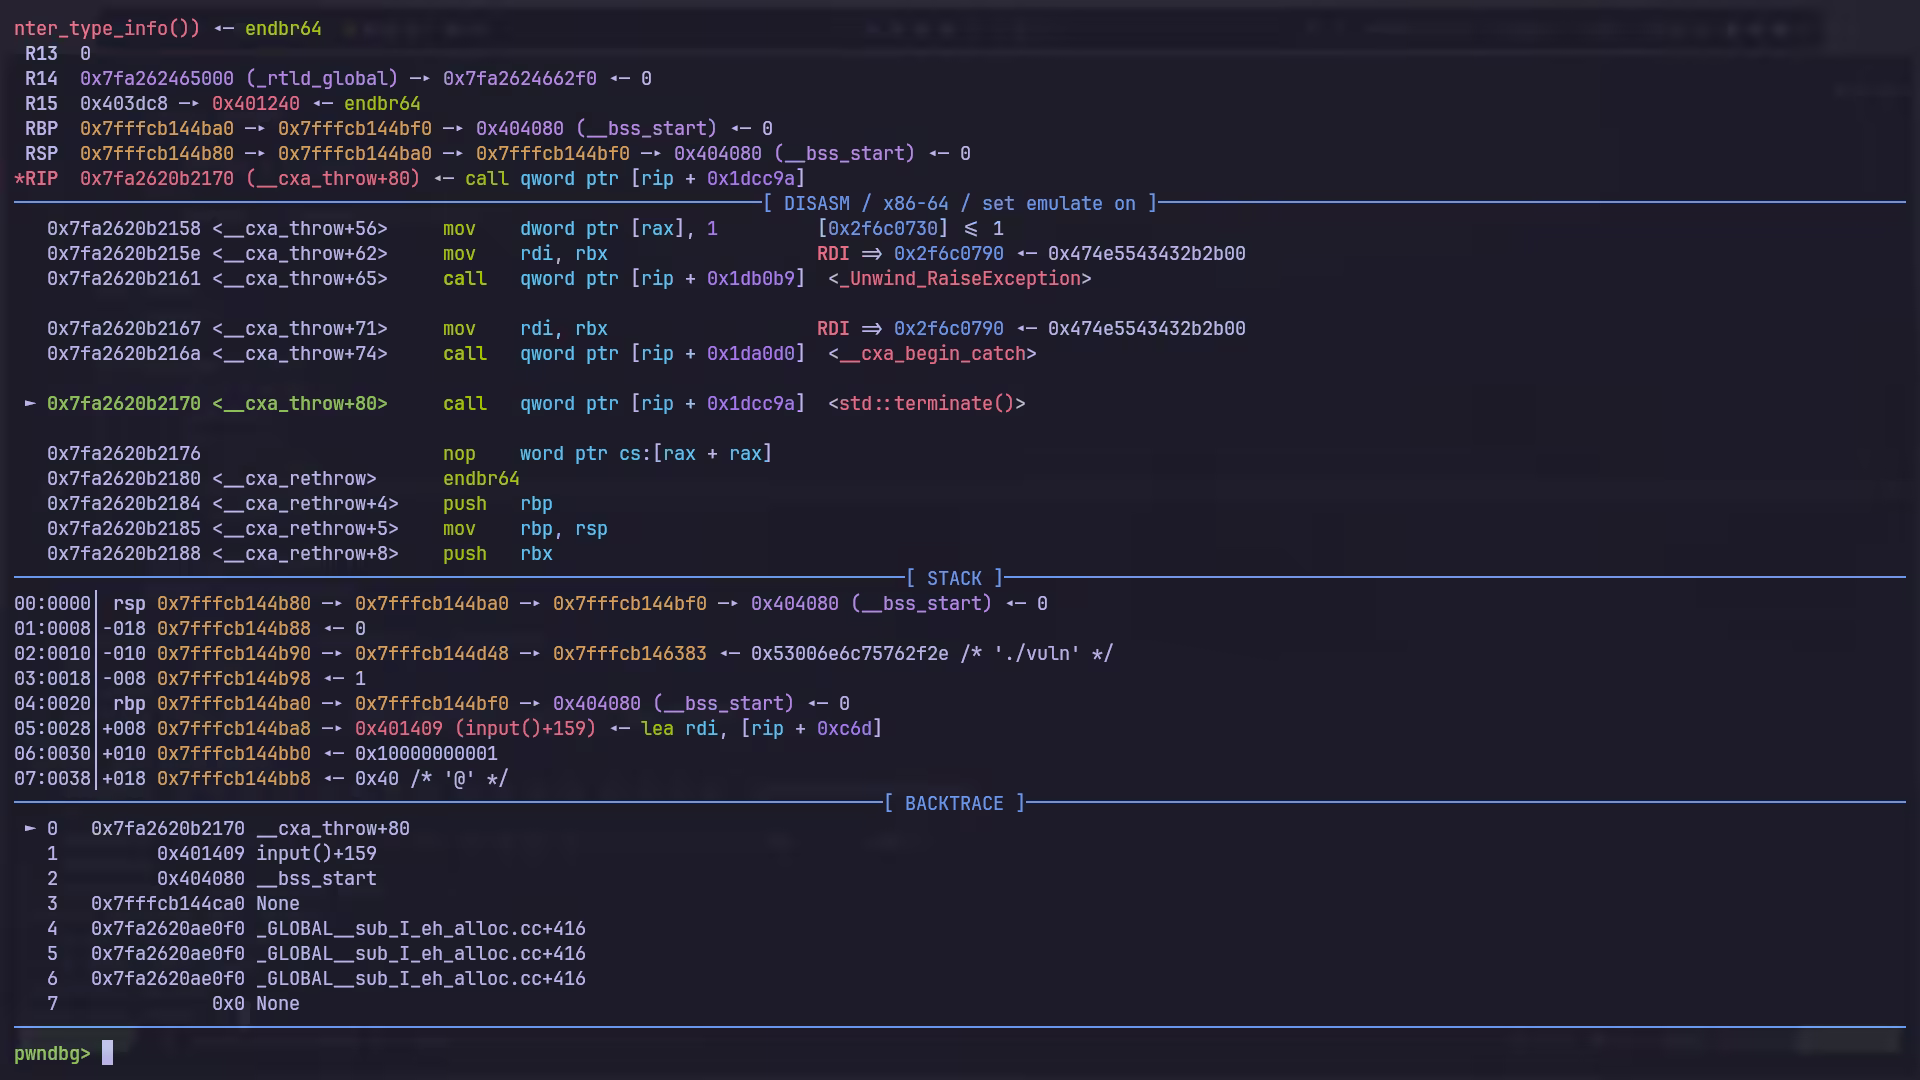Screen dimensions: 1920x1080
Task: Click the std::terminate() call target
Action: click(926, 404)
